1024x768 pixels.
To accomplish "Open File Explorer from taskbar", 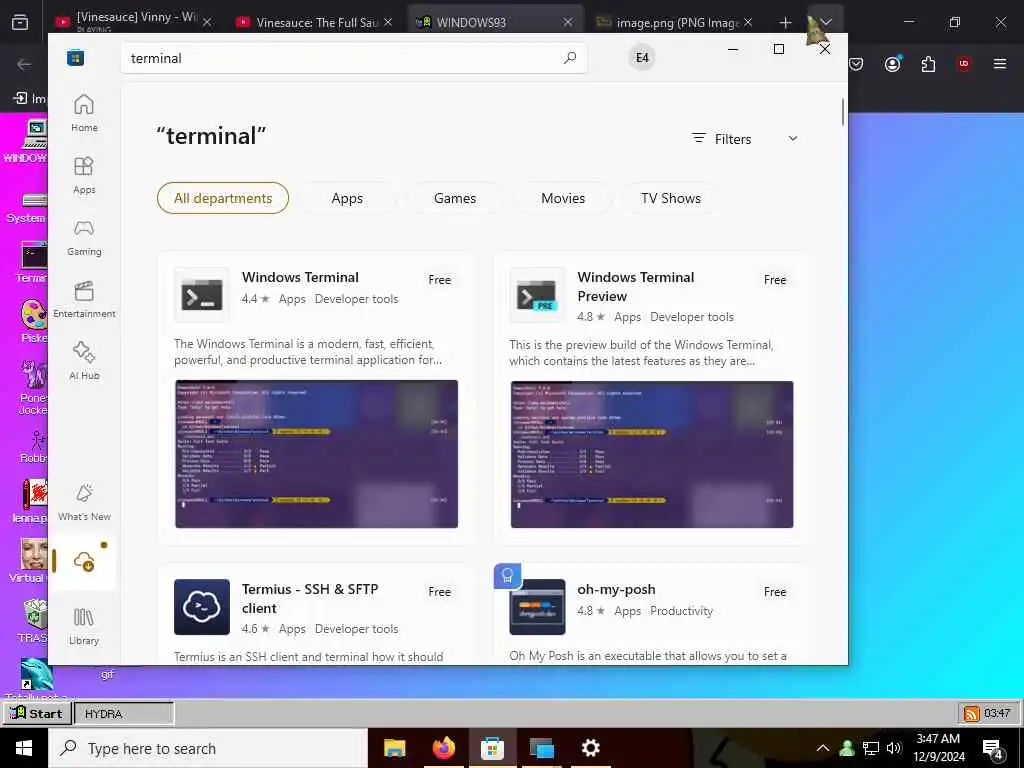I will [394, 748].
